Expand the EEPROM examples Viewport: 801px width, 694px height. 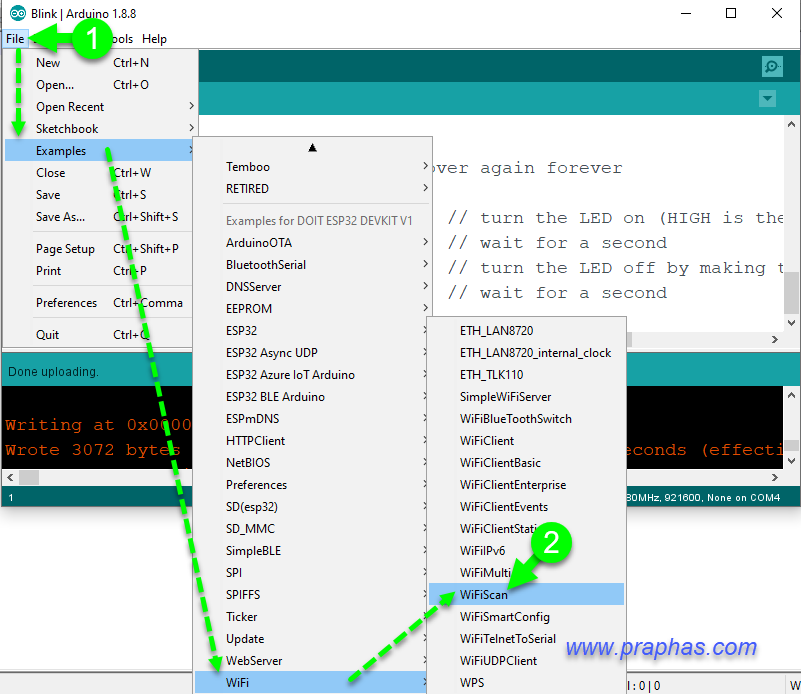(x=313, y=308)
